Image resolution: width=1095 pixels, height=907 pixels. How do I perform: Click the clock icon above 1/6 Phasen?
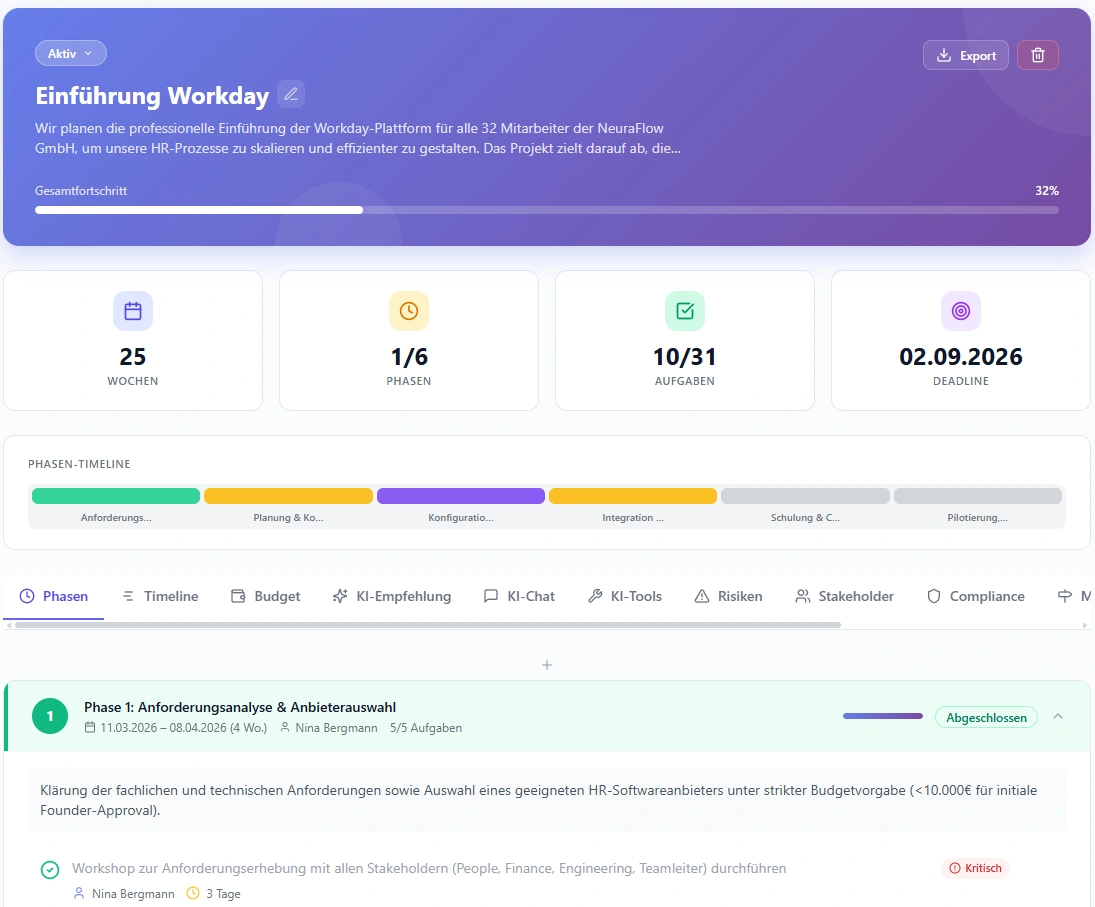coord(409,311)
